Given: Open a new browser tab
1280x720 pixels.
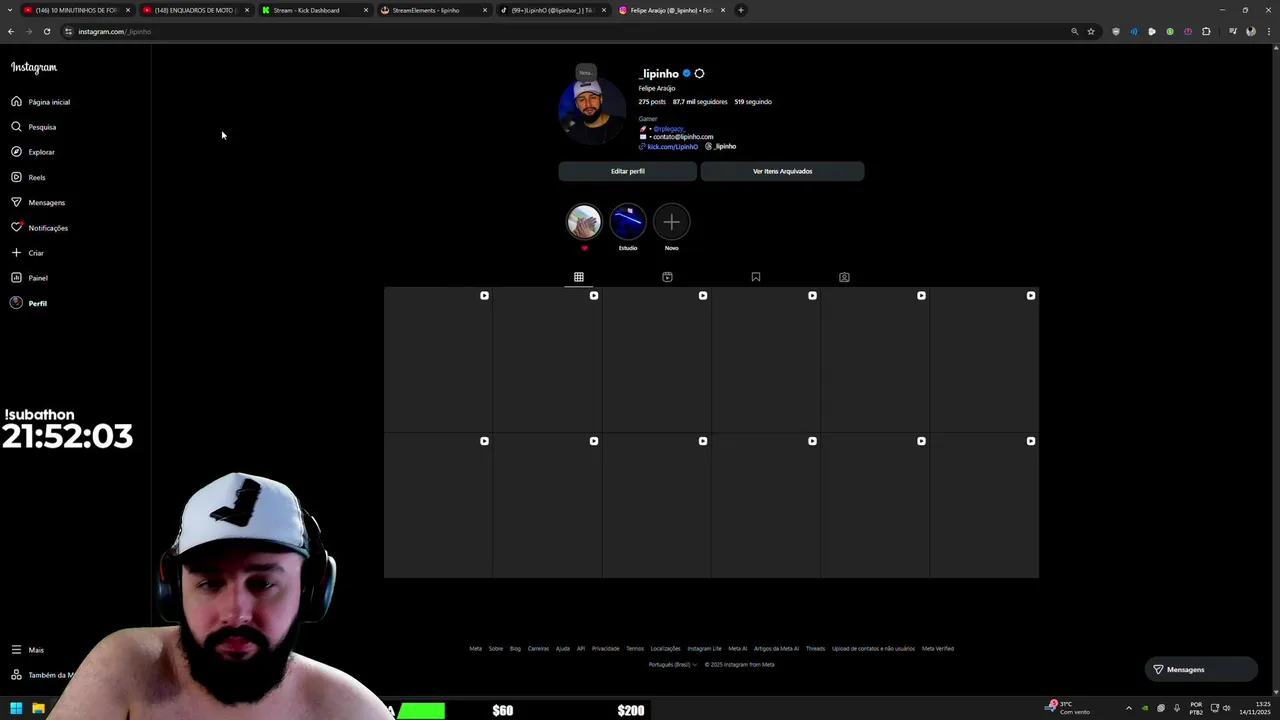Looking at the screenshot, I should tap(741, 10).
